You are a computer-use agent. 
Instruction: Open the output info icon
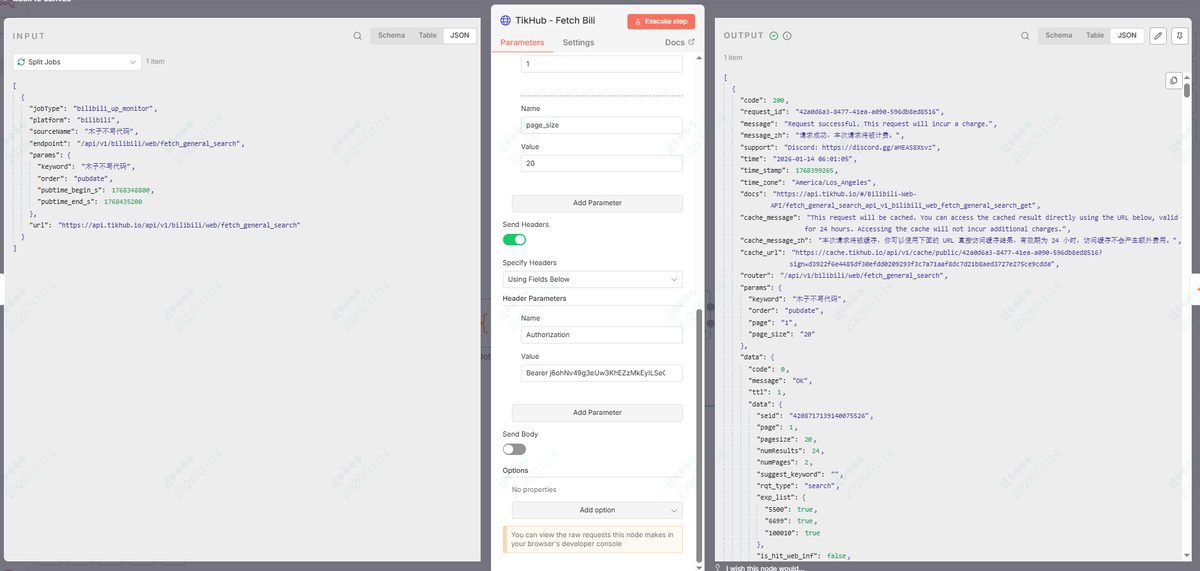(787, 36)
